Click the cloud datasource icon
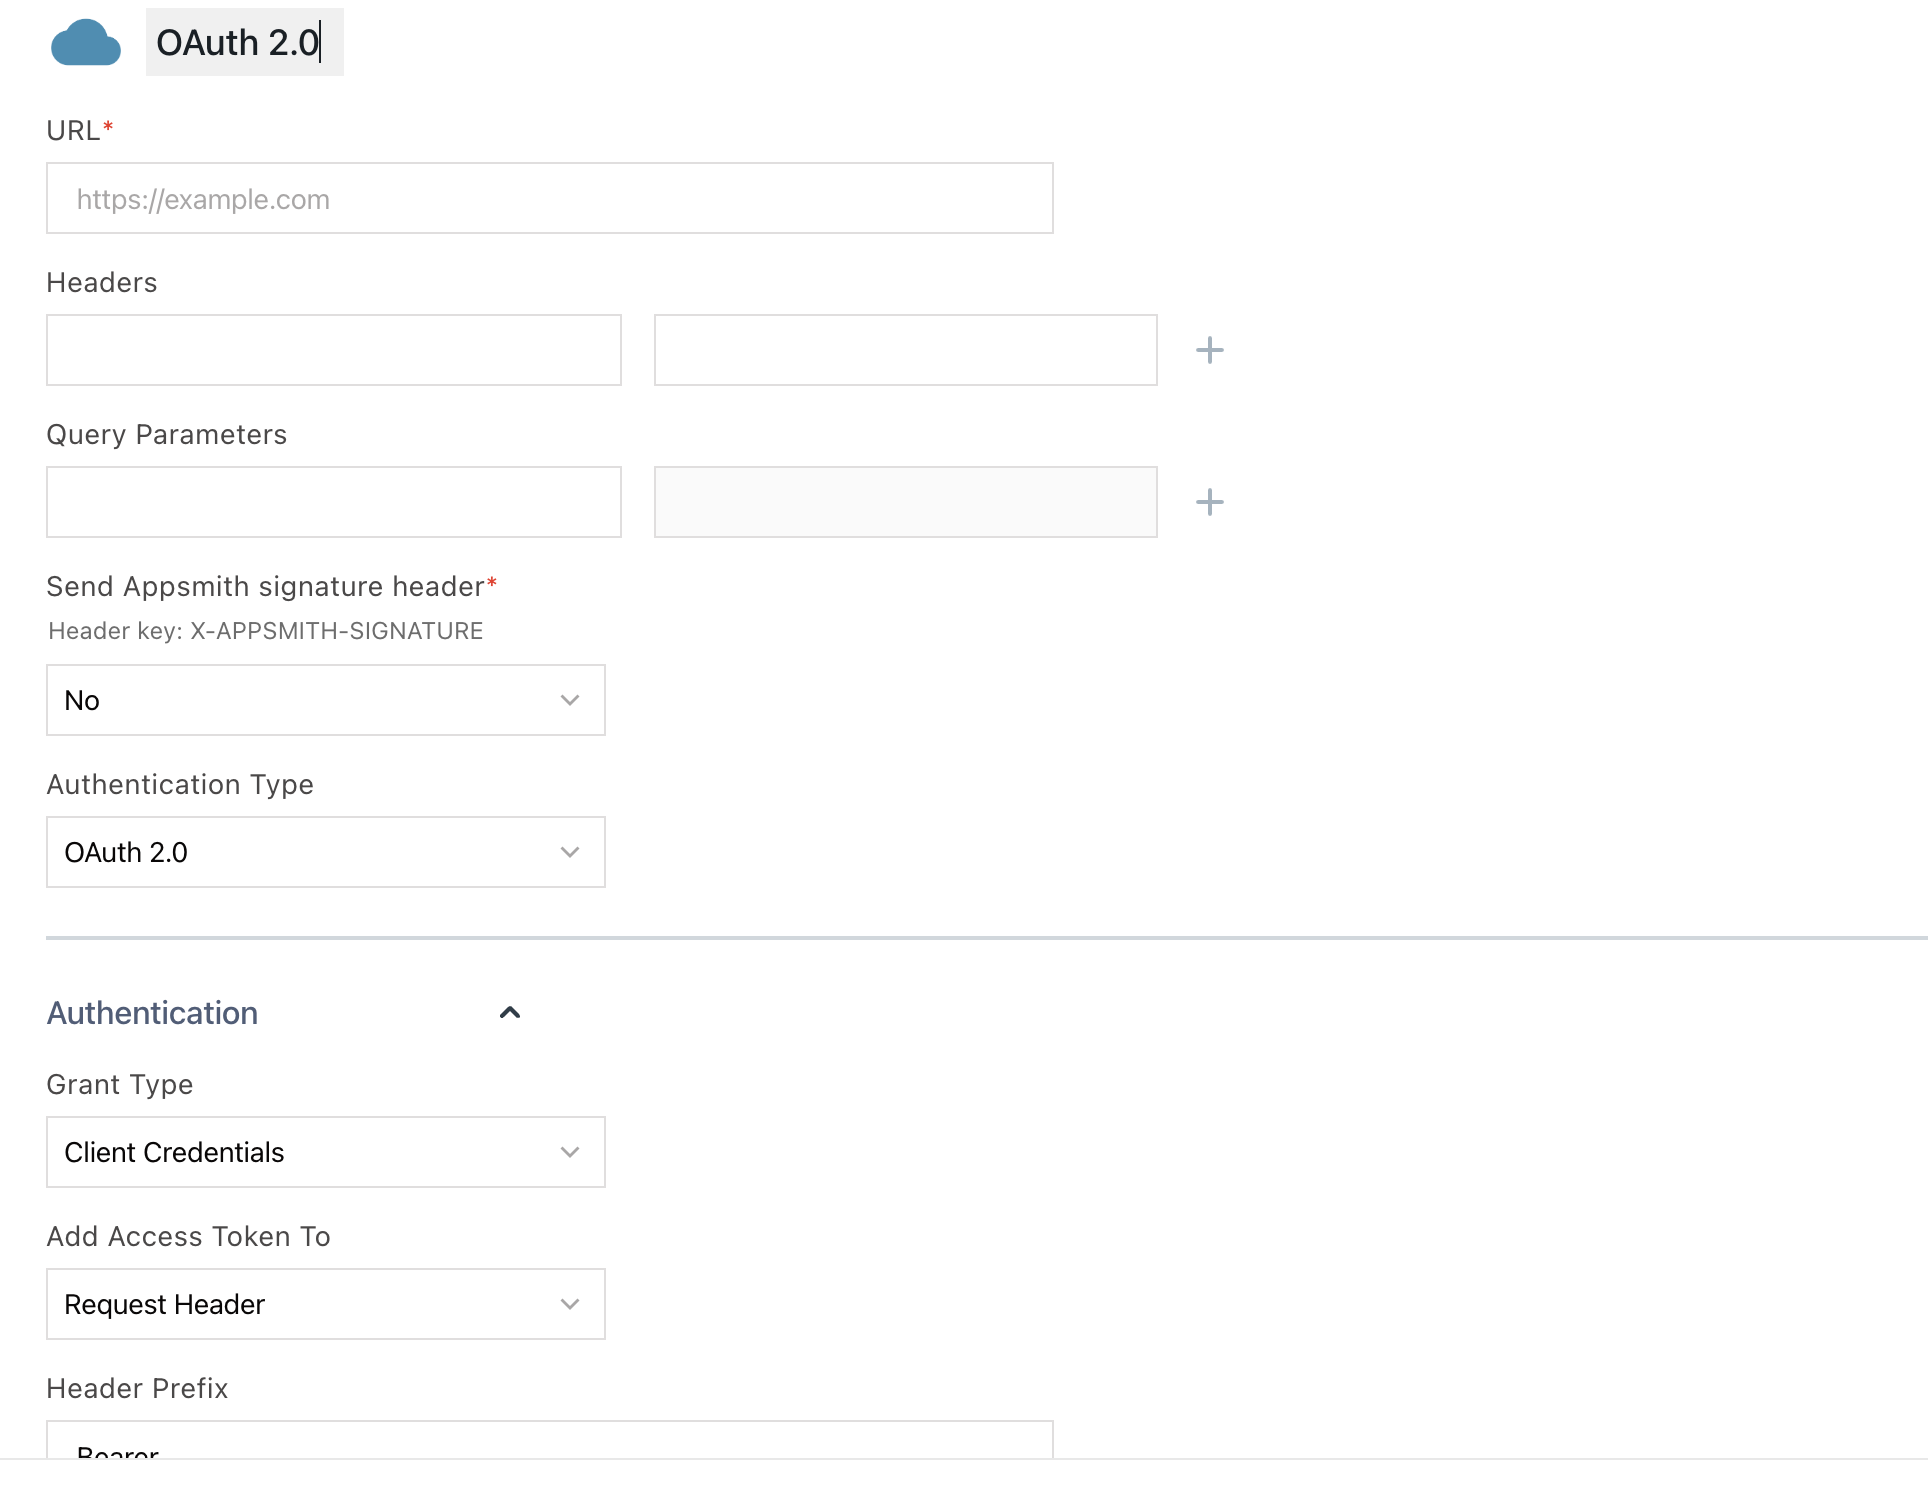 [x=86, y=42]
